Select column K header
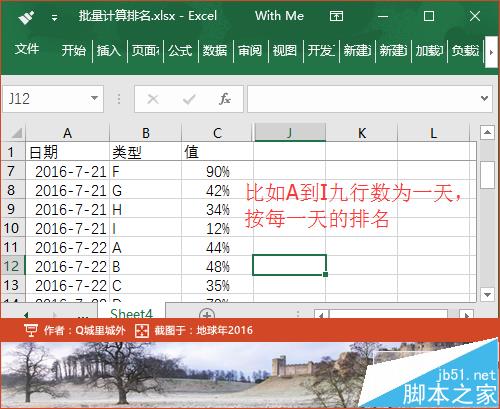The width and height of the screenshot is (500, 409). coord(362,133)
